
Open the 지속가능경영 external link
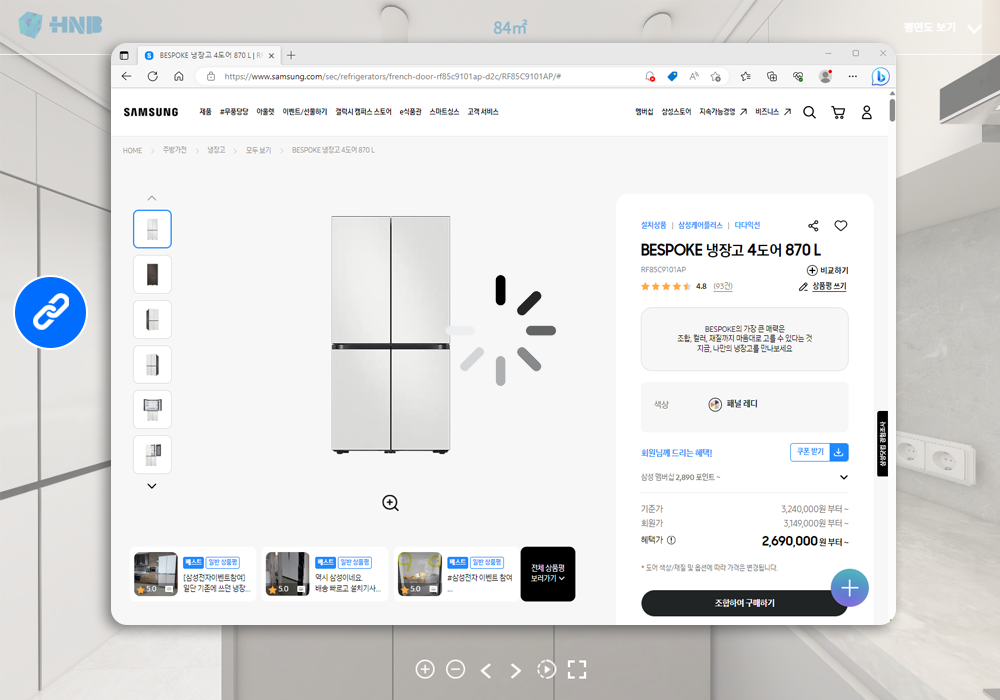click(723, 112)
